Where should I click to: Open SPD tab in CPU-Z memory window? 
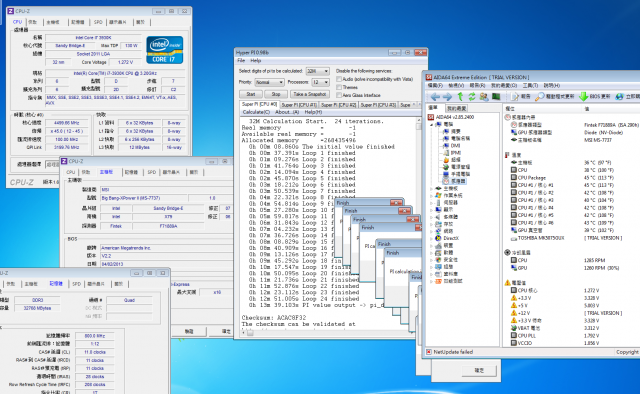76,284
